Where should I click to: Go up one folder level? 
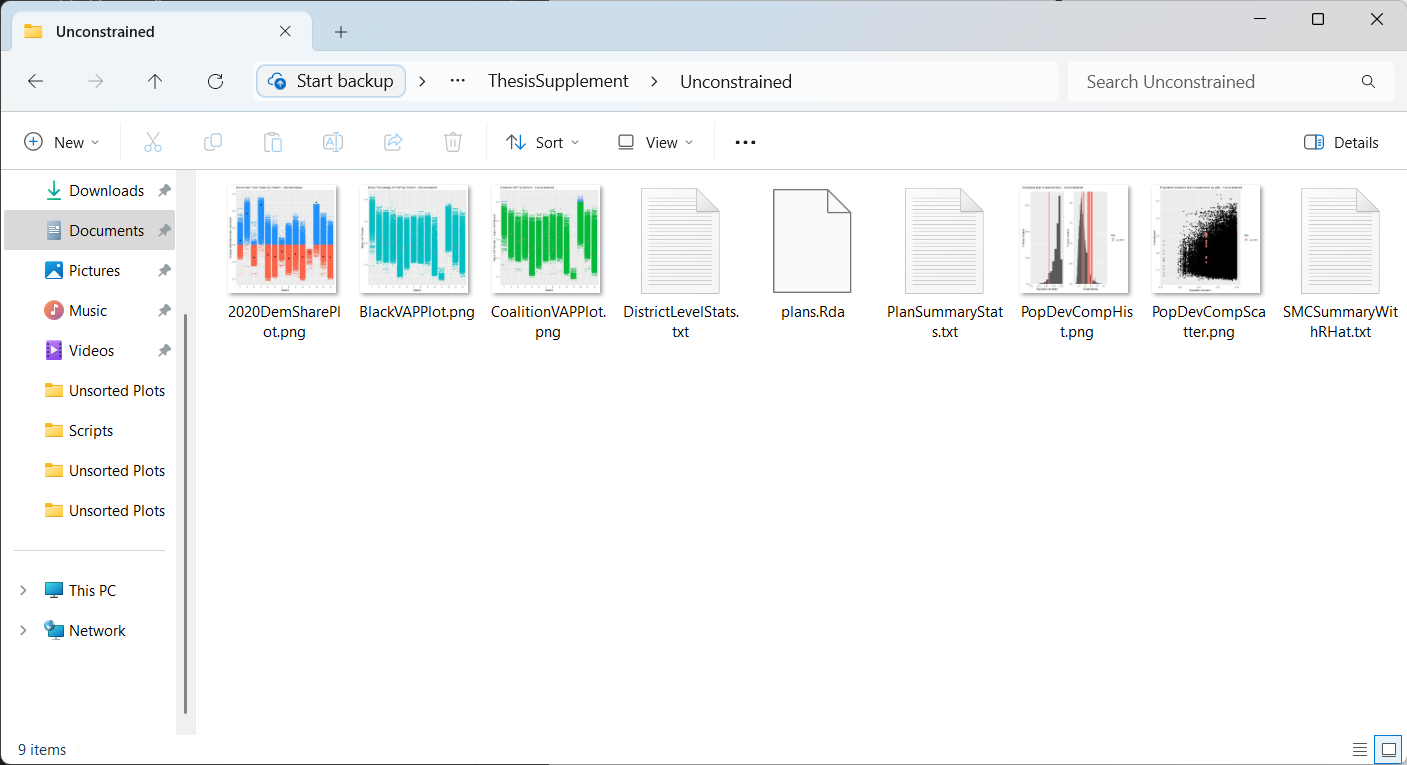155,81
